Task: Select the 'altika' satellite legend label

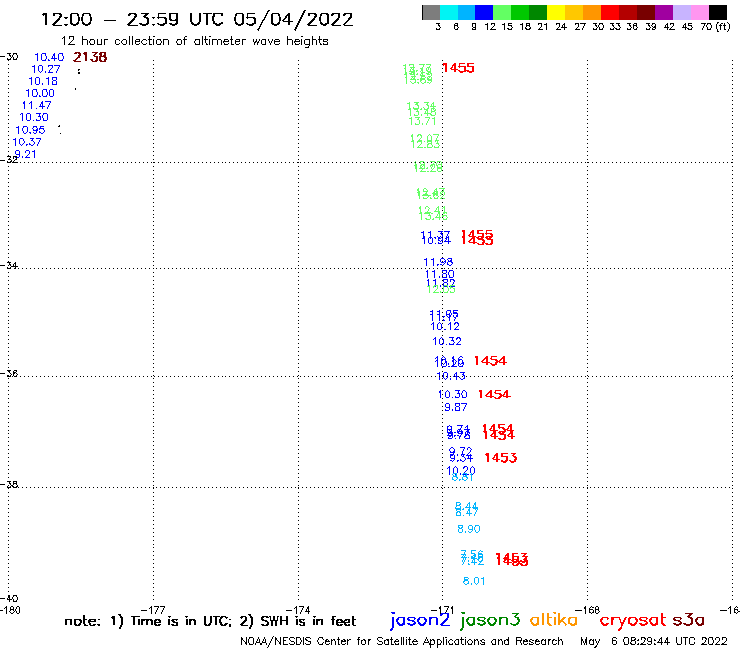Action: 553,620
